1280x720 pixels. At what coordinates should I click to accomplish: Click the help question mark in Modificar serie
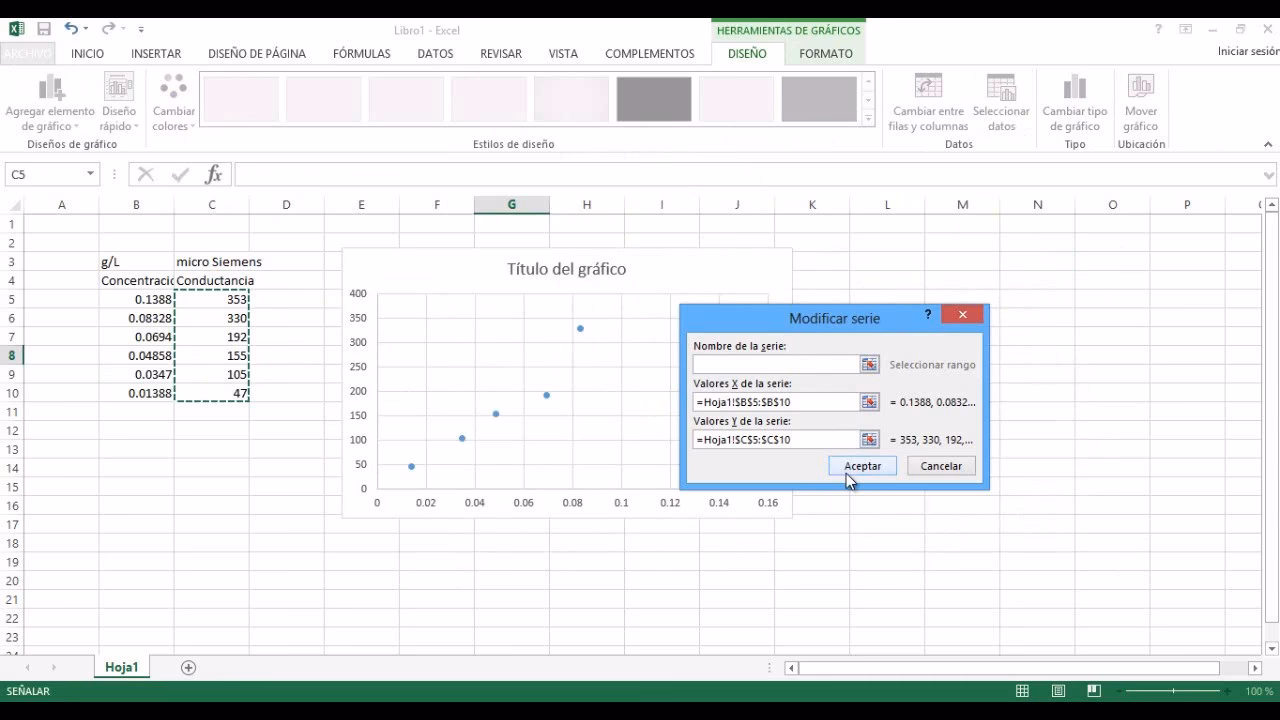928,315
